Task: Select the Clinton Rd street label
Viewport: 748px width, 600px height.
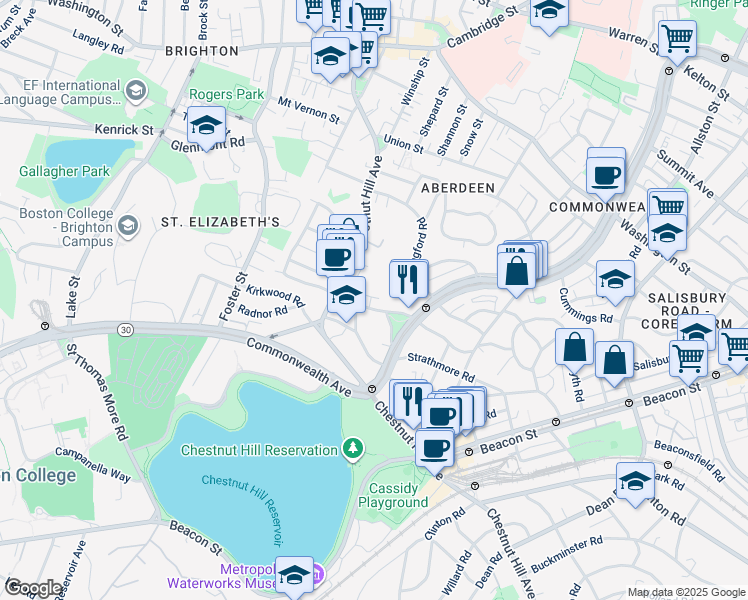Action: click(445, 524)
